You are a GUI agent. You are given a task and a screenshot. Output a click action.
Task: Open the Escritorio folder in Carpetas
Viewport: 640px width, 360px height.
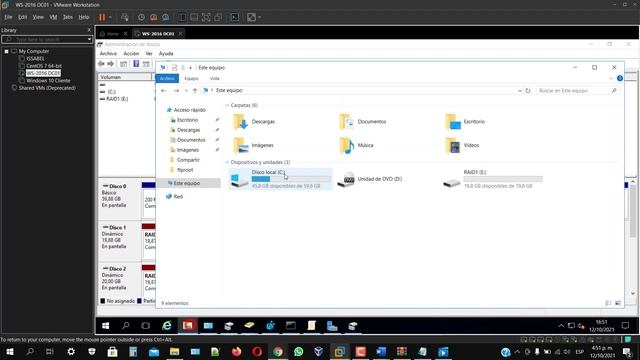[465, 122]
